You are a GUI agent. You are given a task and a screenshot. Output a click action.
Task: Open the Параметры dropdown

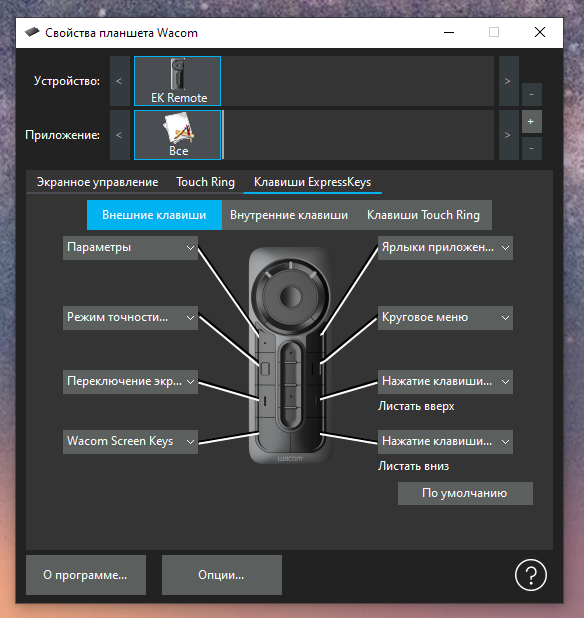coord(130,248)
